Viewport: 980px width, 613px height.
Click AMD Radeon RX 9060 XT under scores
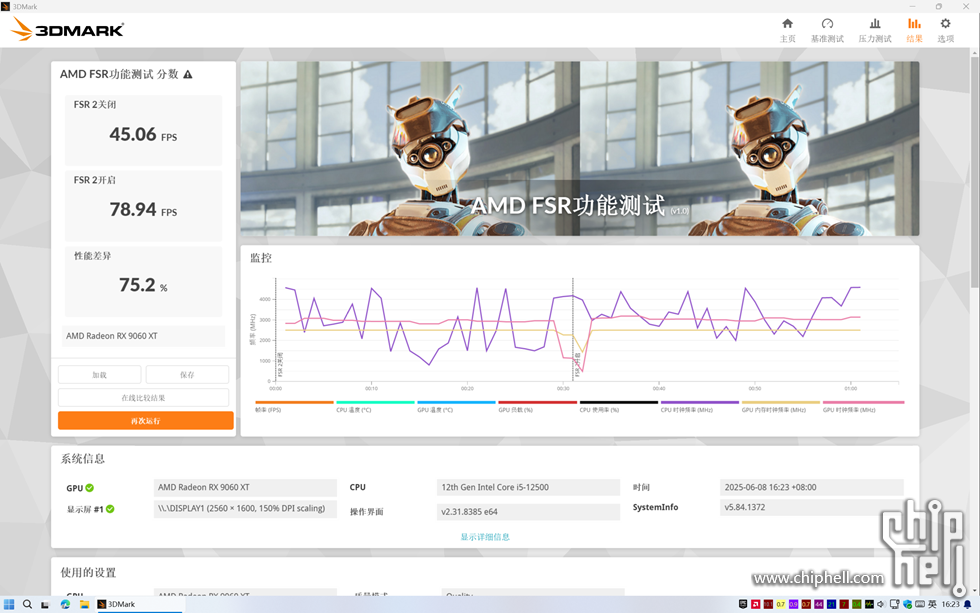click(143, 336)
